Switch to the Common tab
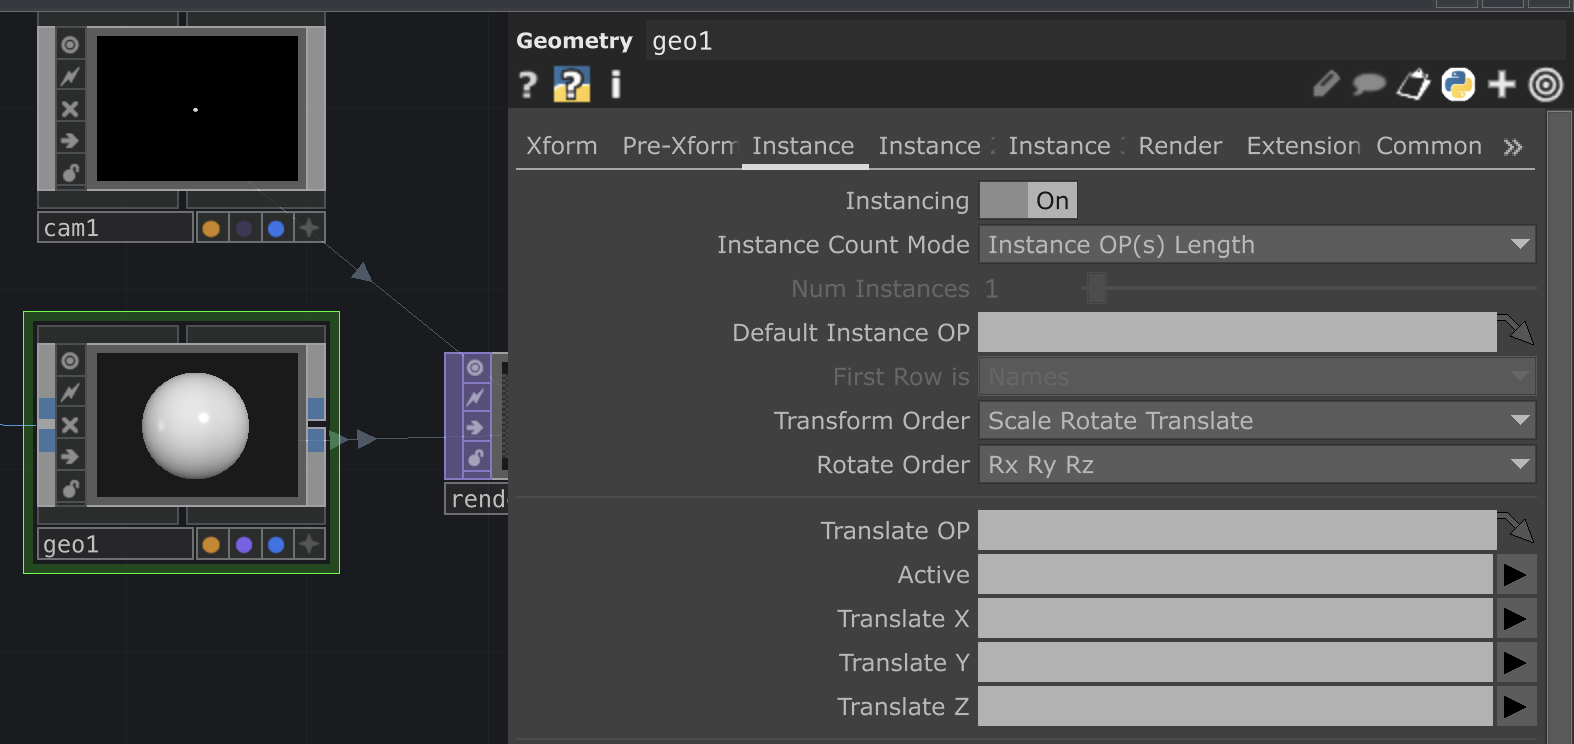Image resolution: width=1574 pixels, height=744 pixels. [1429, 146]
